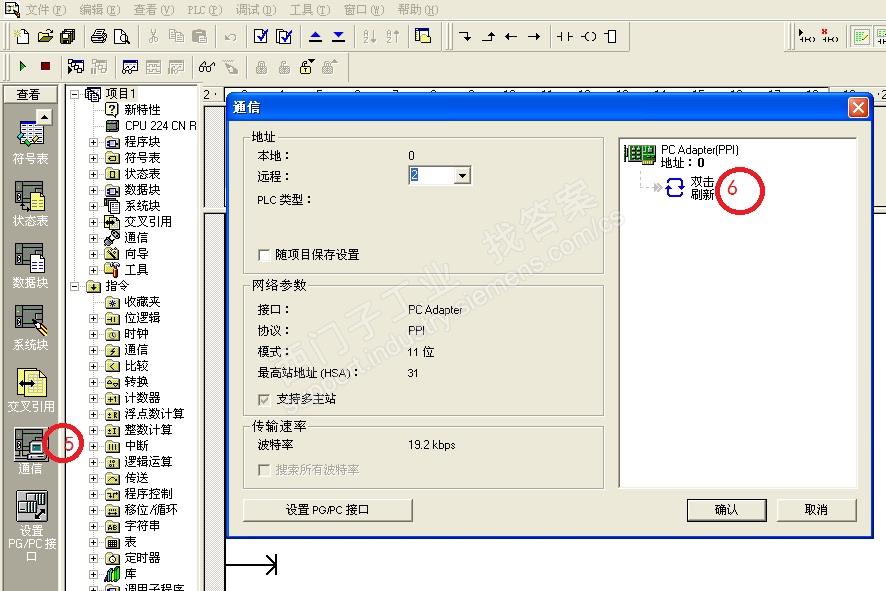Click the green Run PLC icon

(x=23, y=66)
